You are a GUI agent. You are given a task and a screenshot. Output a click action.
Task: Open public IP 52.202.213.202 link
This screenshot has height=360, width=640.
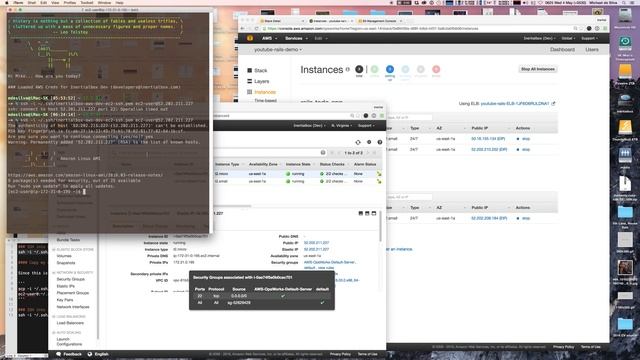coord(489,149)
